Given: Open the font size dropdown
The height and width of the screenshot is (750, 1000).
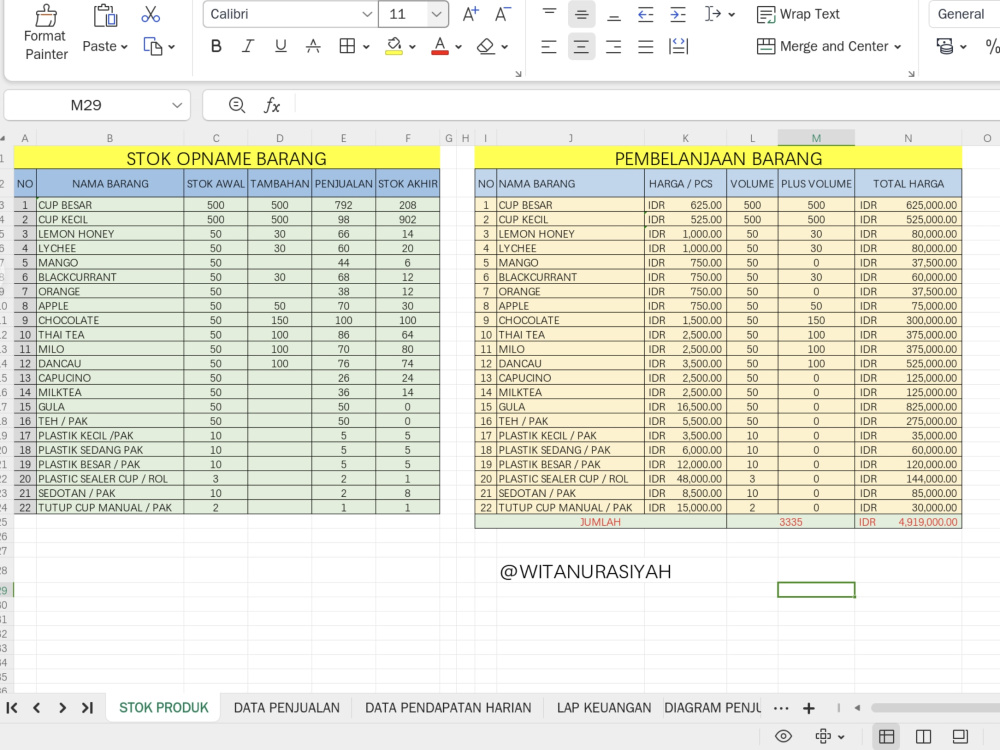Looking at the screenshot, I should point(436,14).
